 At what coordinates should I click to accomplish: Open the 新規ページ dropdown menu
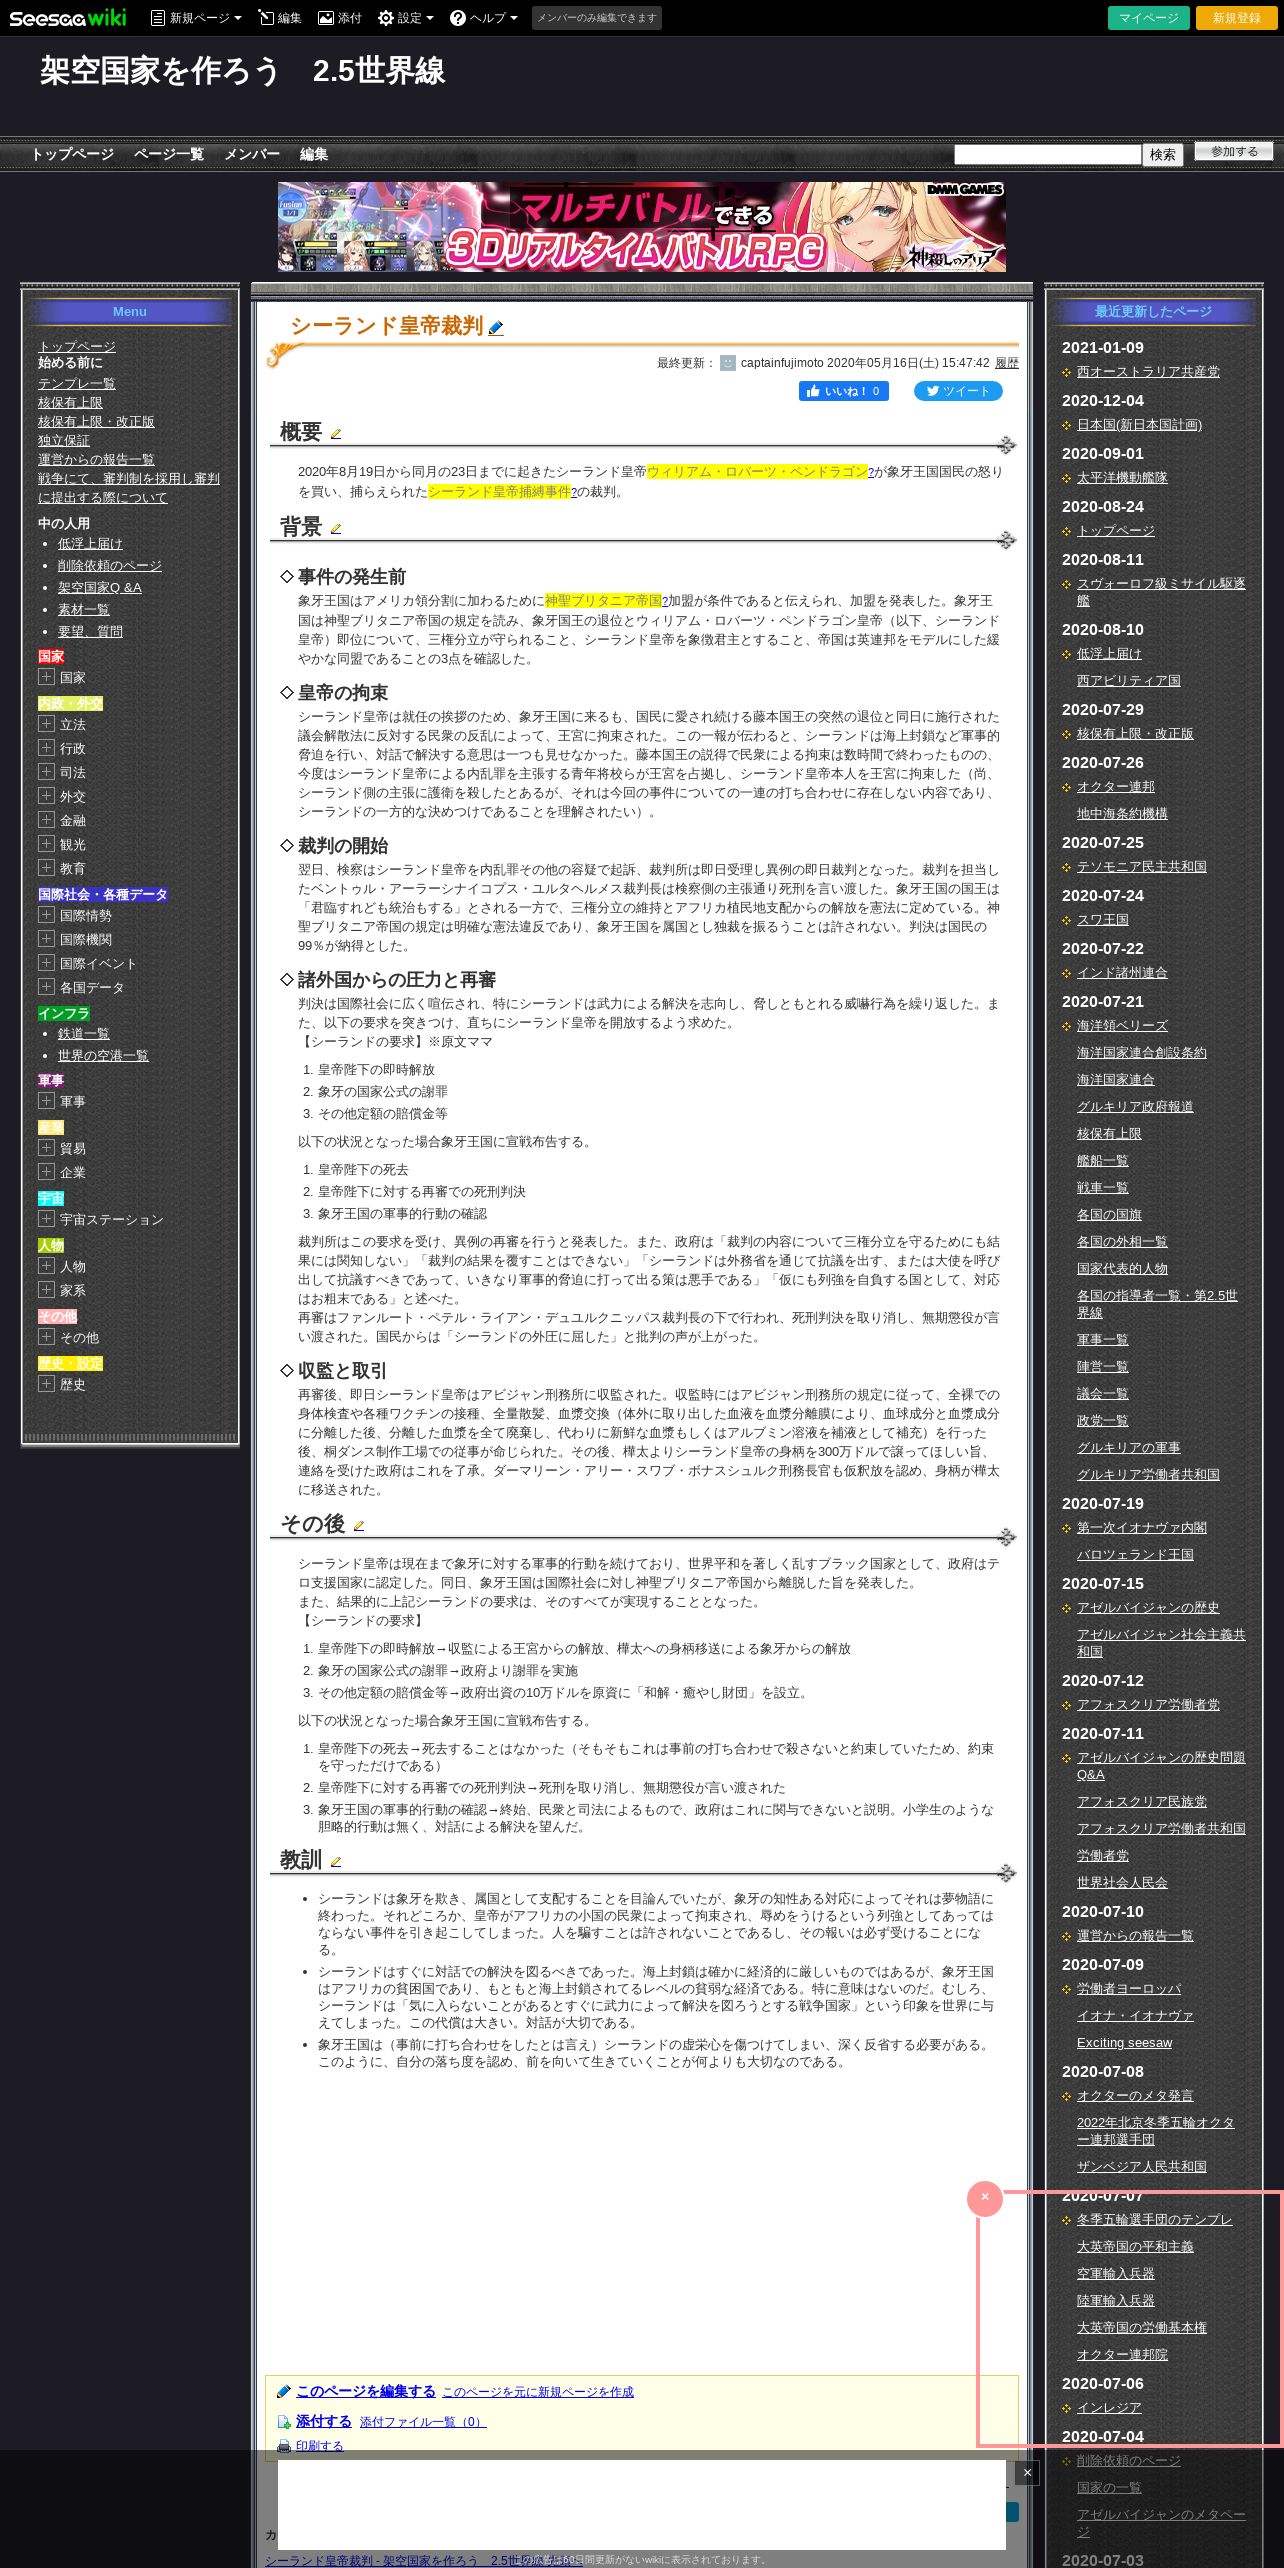coord(196,18)
